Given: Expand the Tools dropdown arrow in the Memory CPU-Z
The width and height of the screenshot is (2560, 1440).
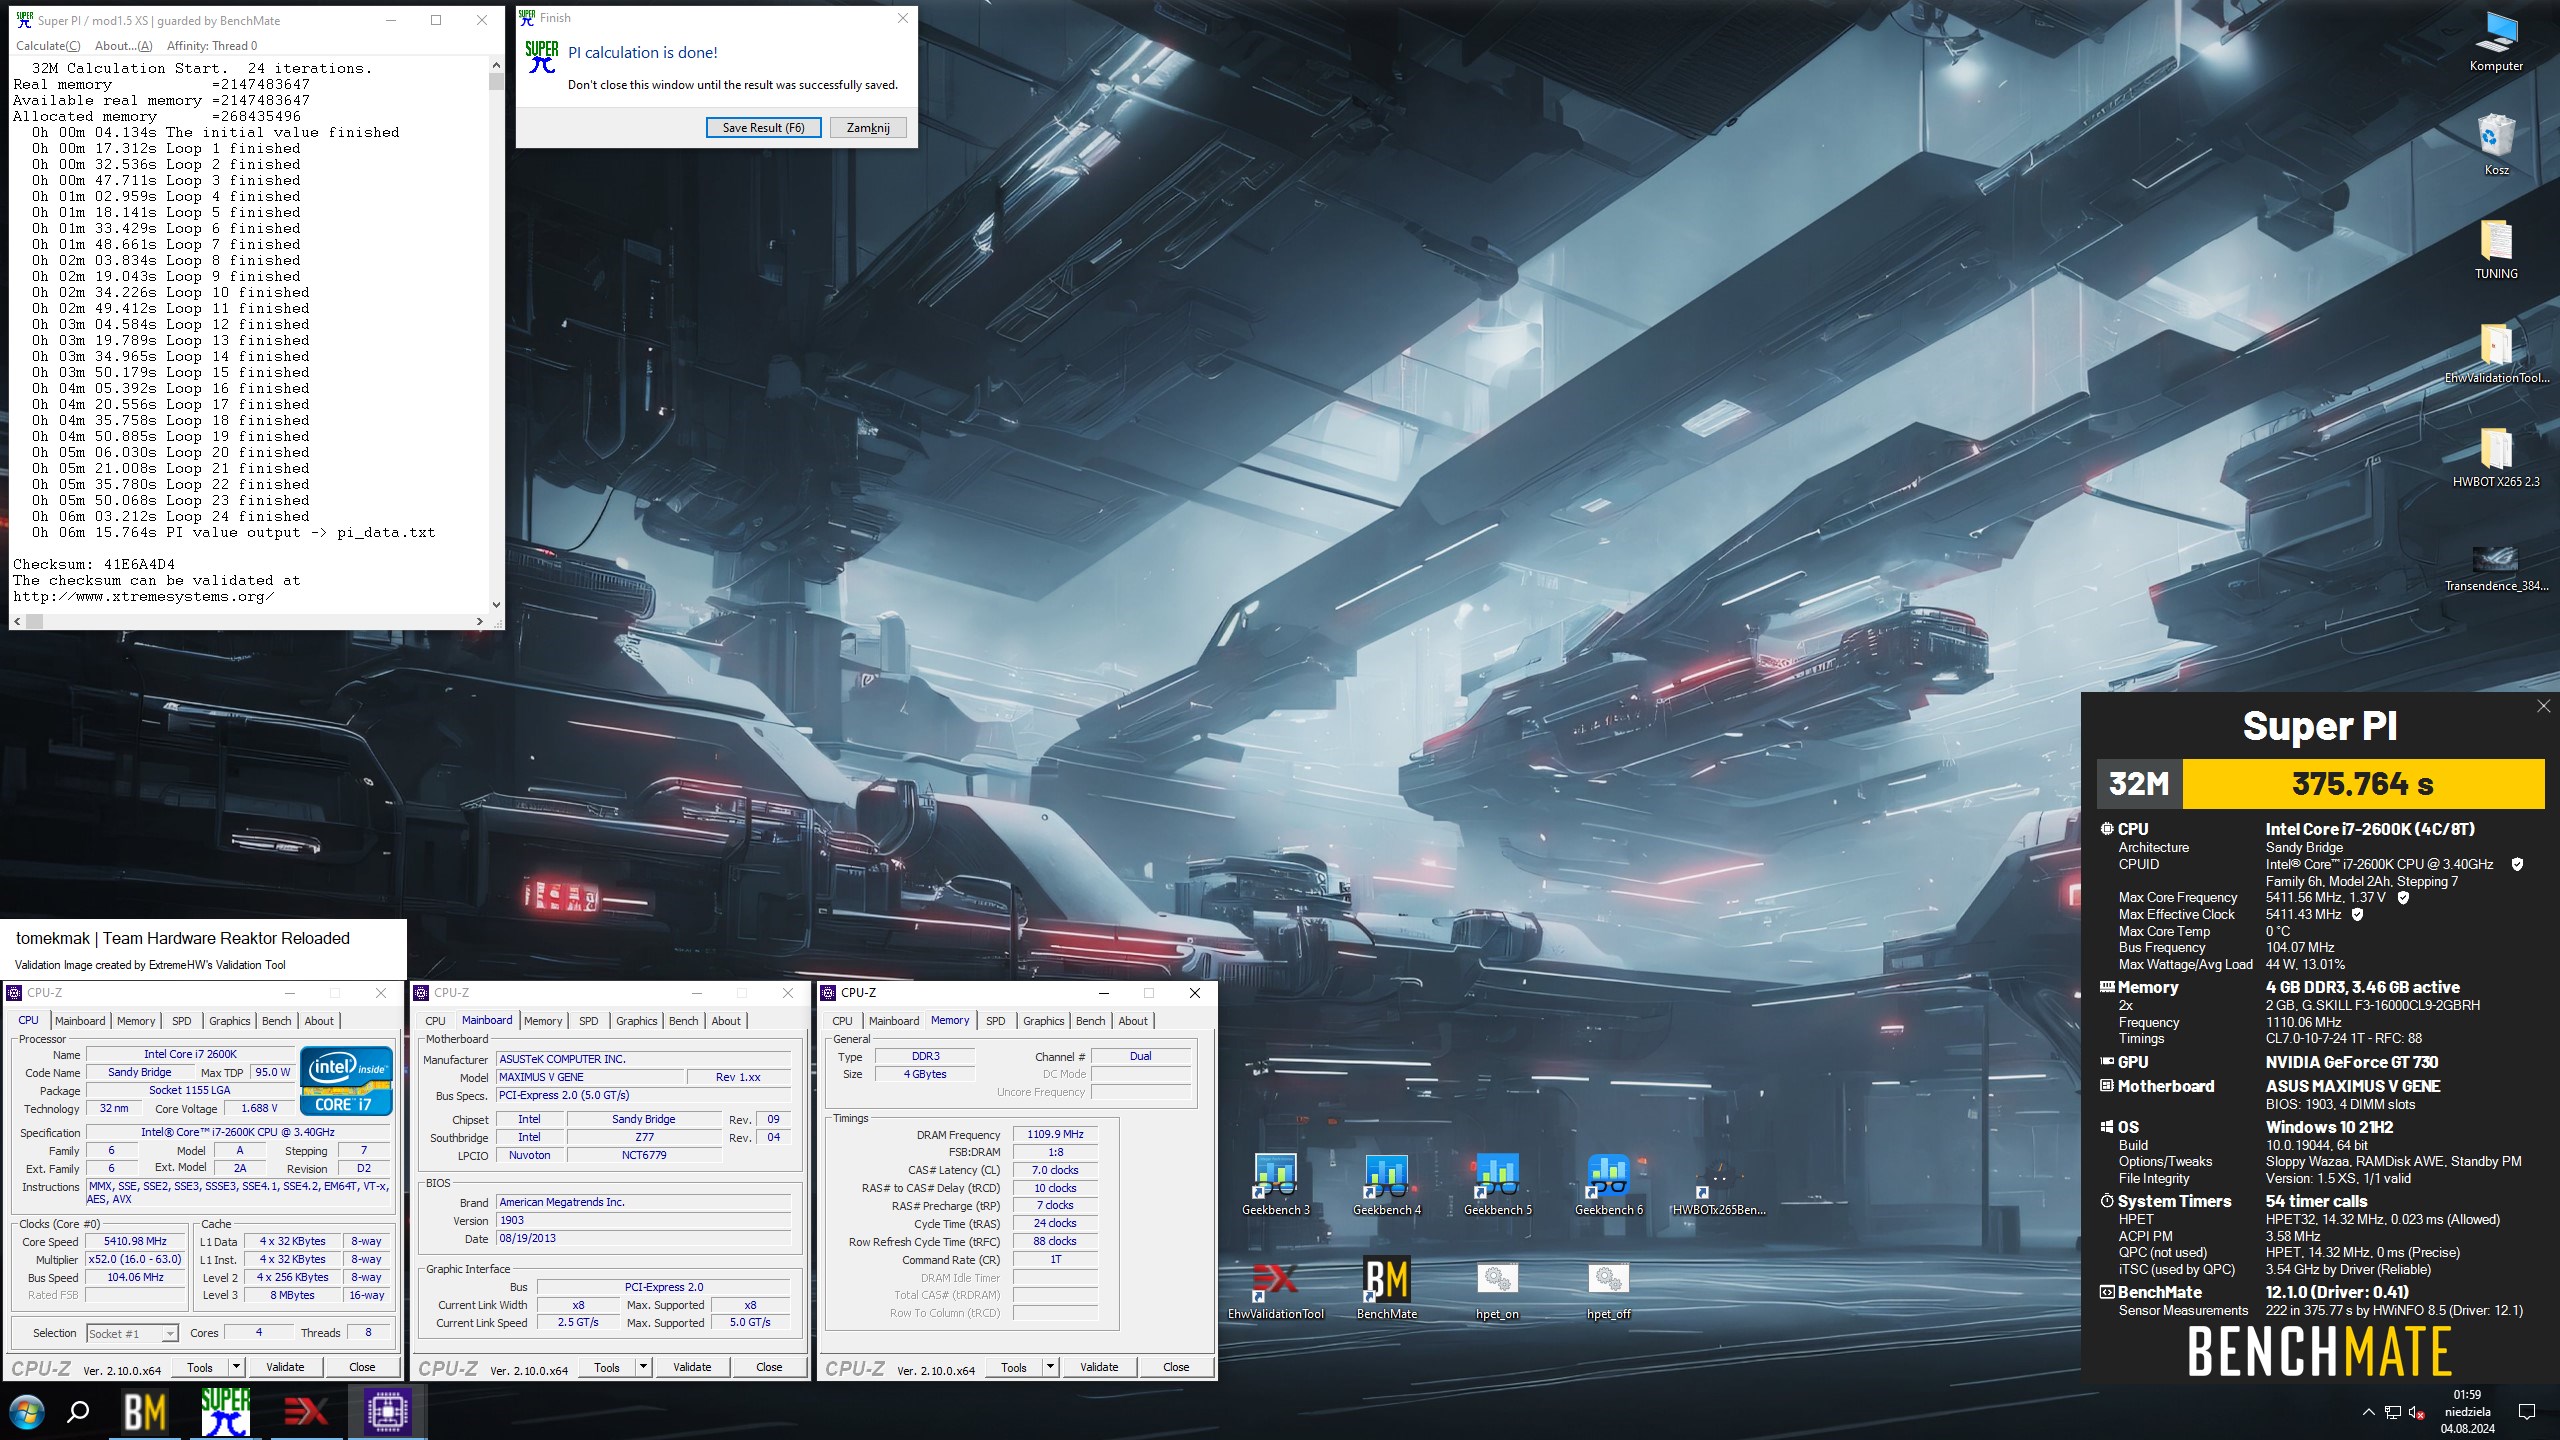Looking at the screenshot, I should coord(1050,1366).
